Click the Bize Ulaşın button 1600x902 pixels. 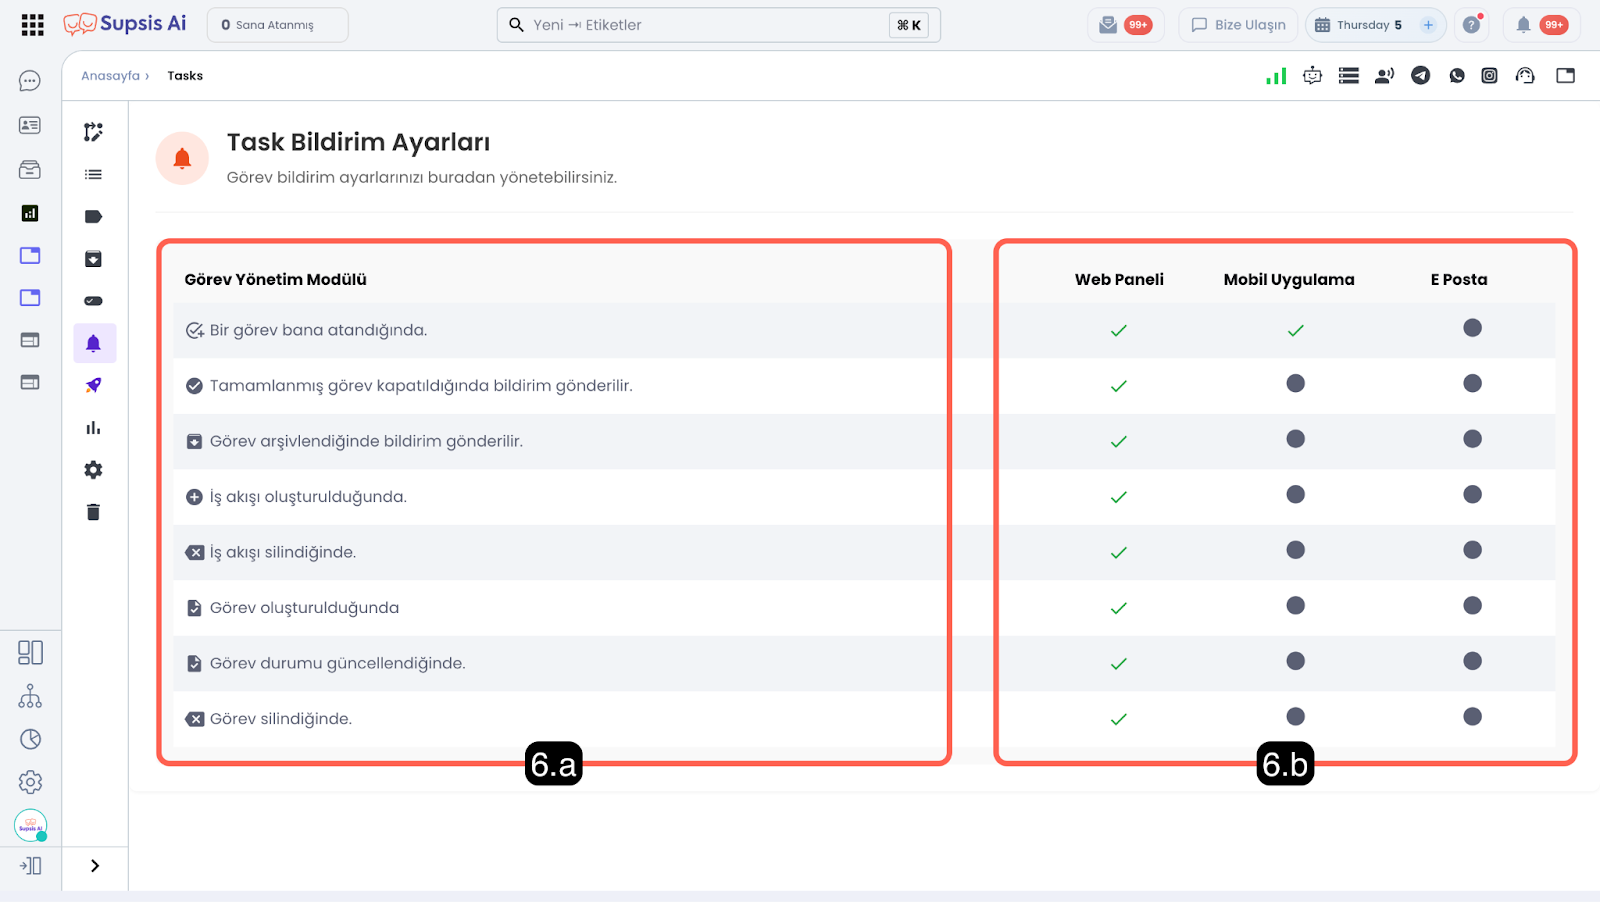[x=1238, y=25]
